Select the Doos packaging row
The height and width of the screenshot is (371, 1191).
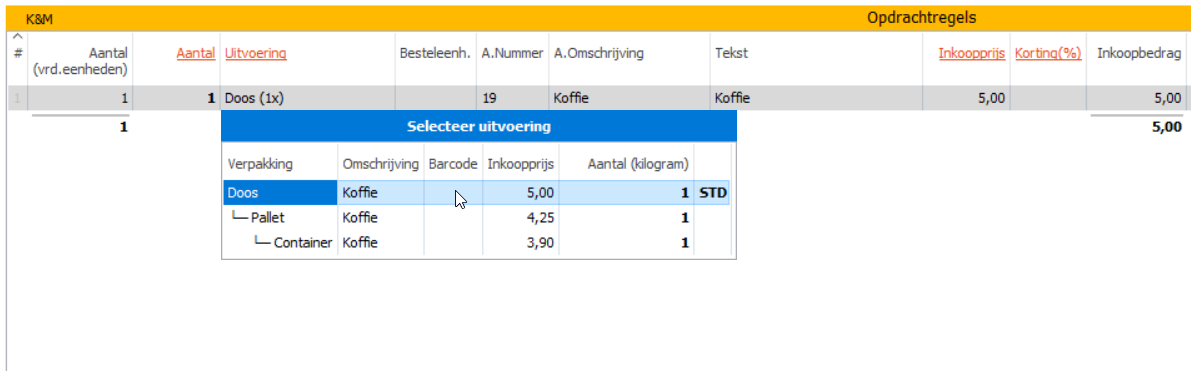tap(476, 193)
